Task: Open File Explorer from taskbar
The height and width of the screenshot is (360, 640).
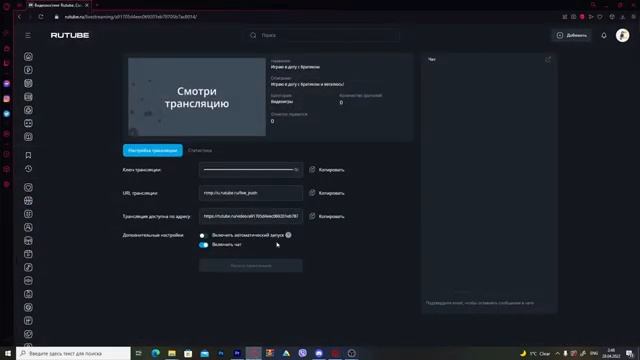Action: pos(172,353)
